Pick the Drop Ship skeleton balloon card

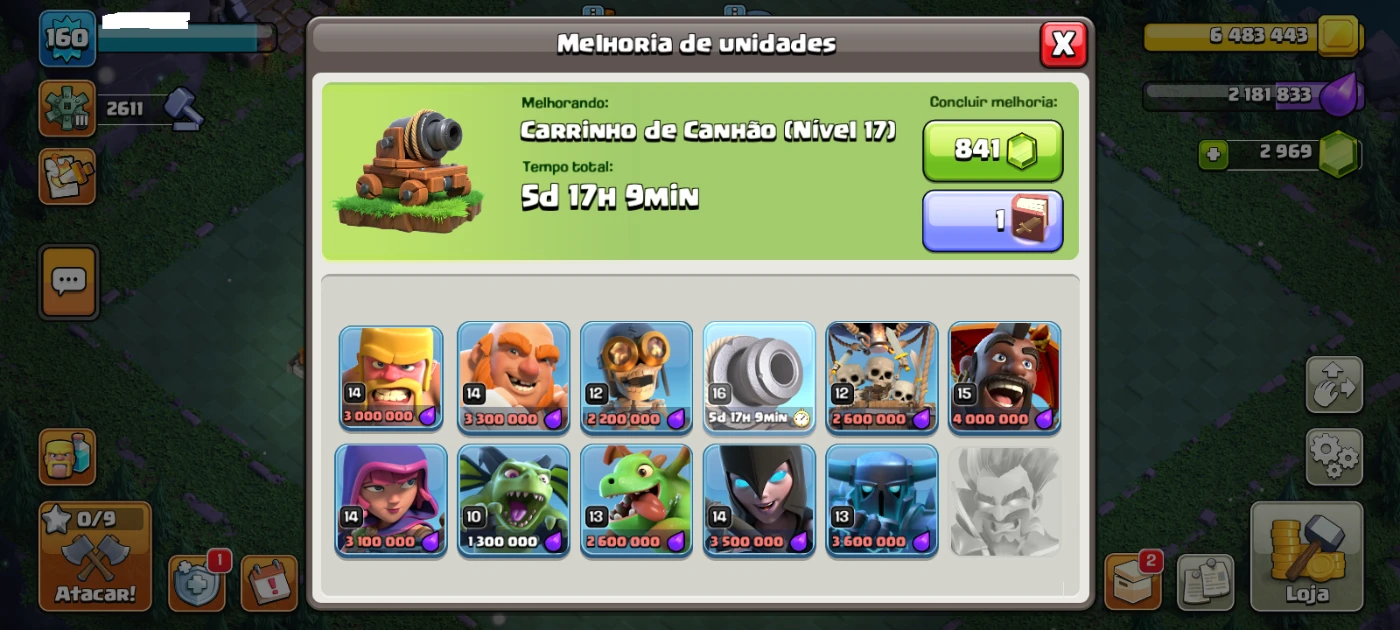pos(882,377)
